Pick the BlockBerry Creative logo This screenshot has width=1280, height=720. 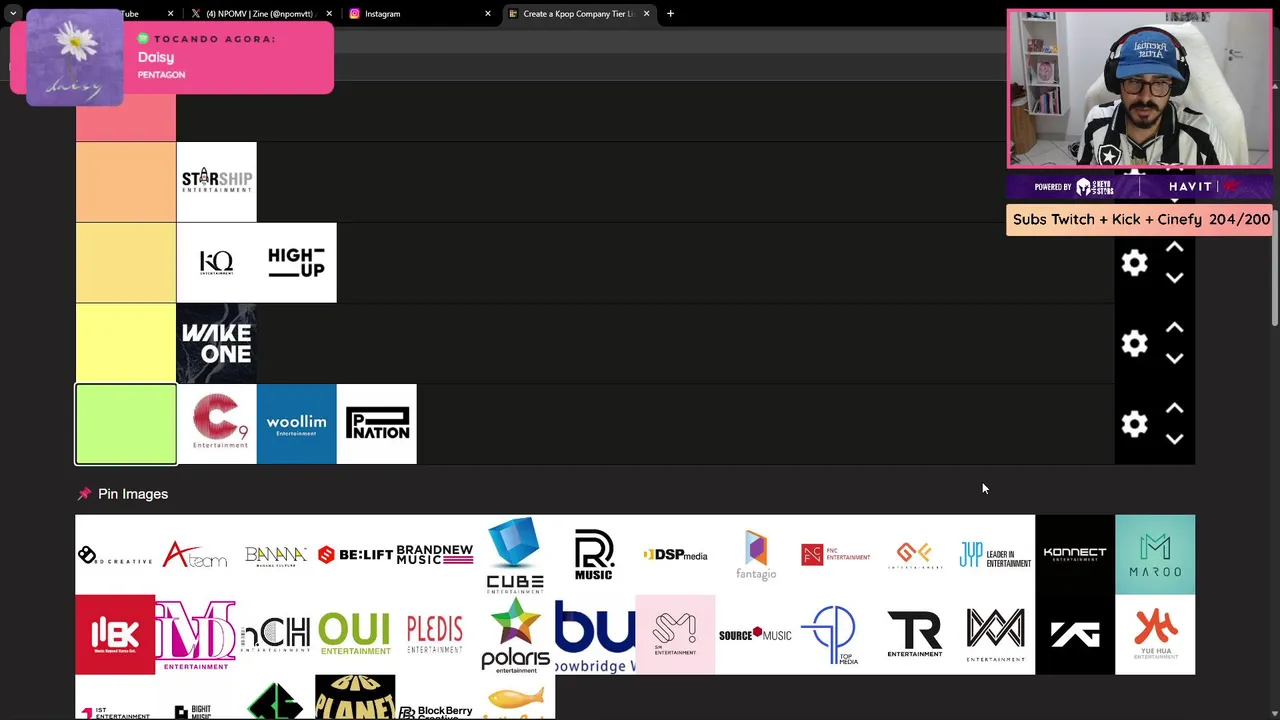coord(435,698)
